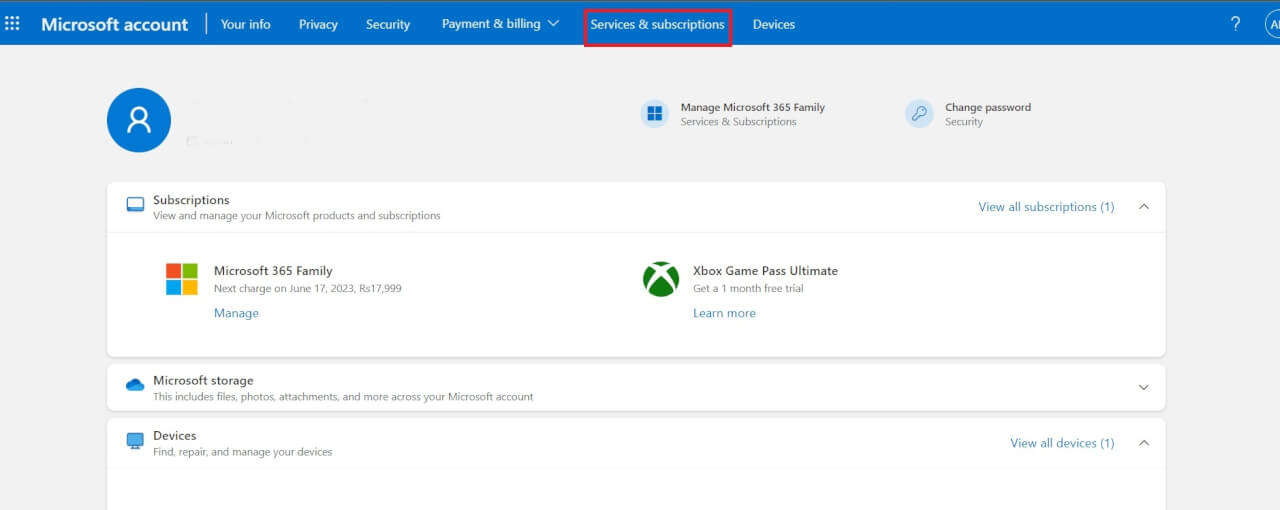Expand the Microsoft storage section
The width and height of the screenshot is (1280, 510).
(1144, 388)
